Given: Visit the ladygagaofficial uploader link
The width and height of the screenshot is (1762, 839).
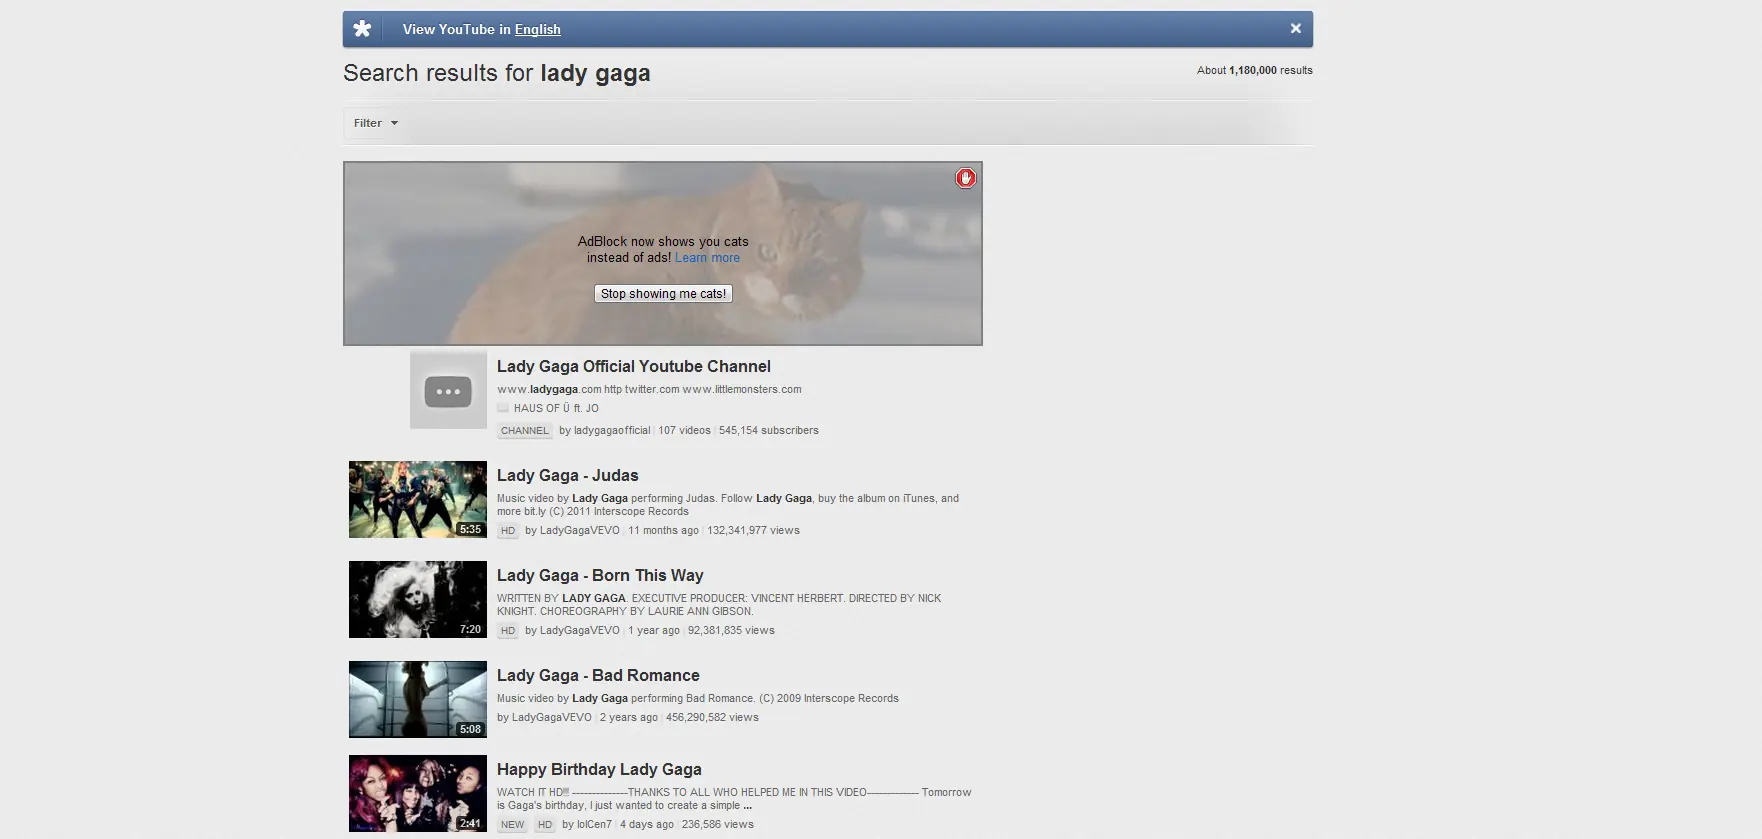Looking at the screenshot, I should pos(612,431).
